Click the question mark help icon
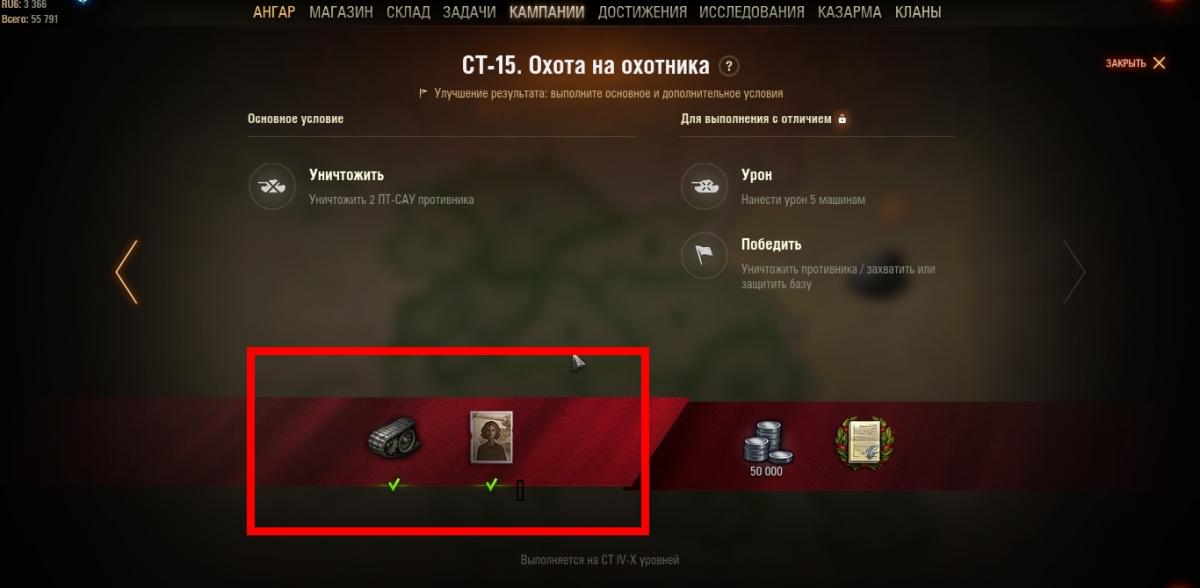This screenshot has width=1200, height=588. pyautogui.click(x=730, y=67)
